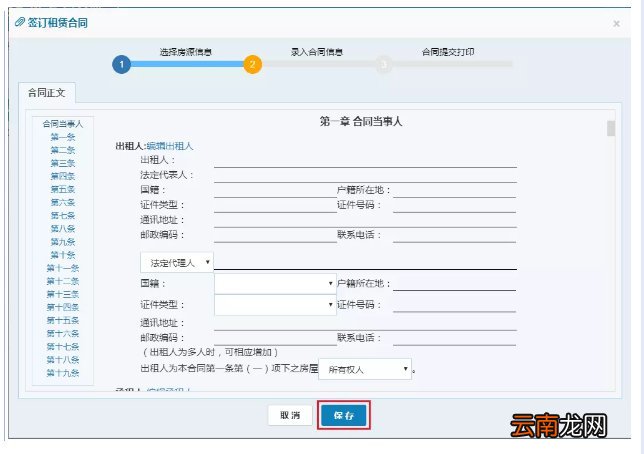Open the 所有权人 dropdown

[x=365, y=369]
